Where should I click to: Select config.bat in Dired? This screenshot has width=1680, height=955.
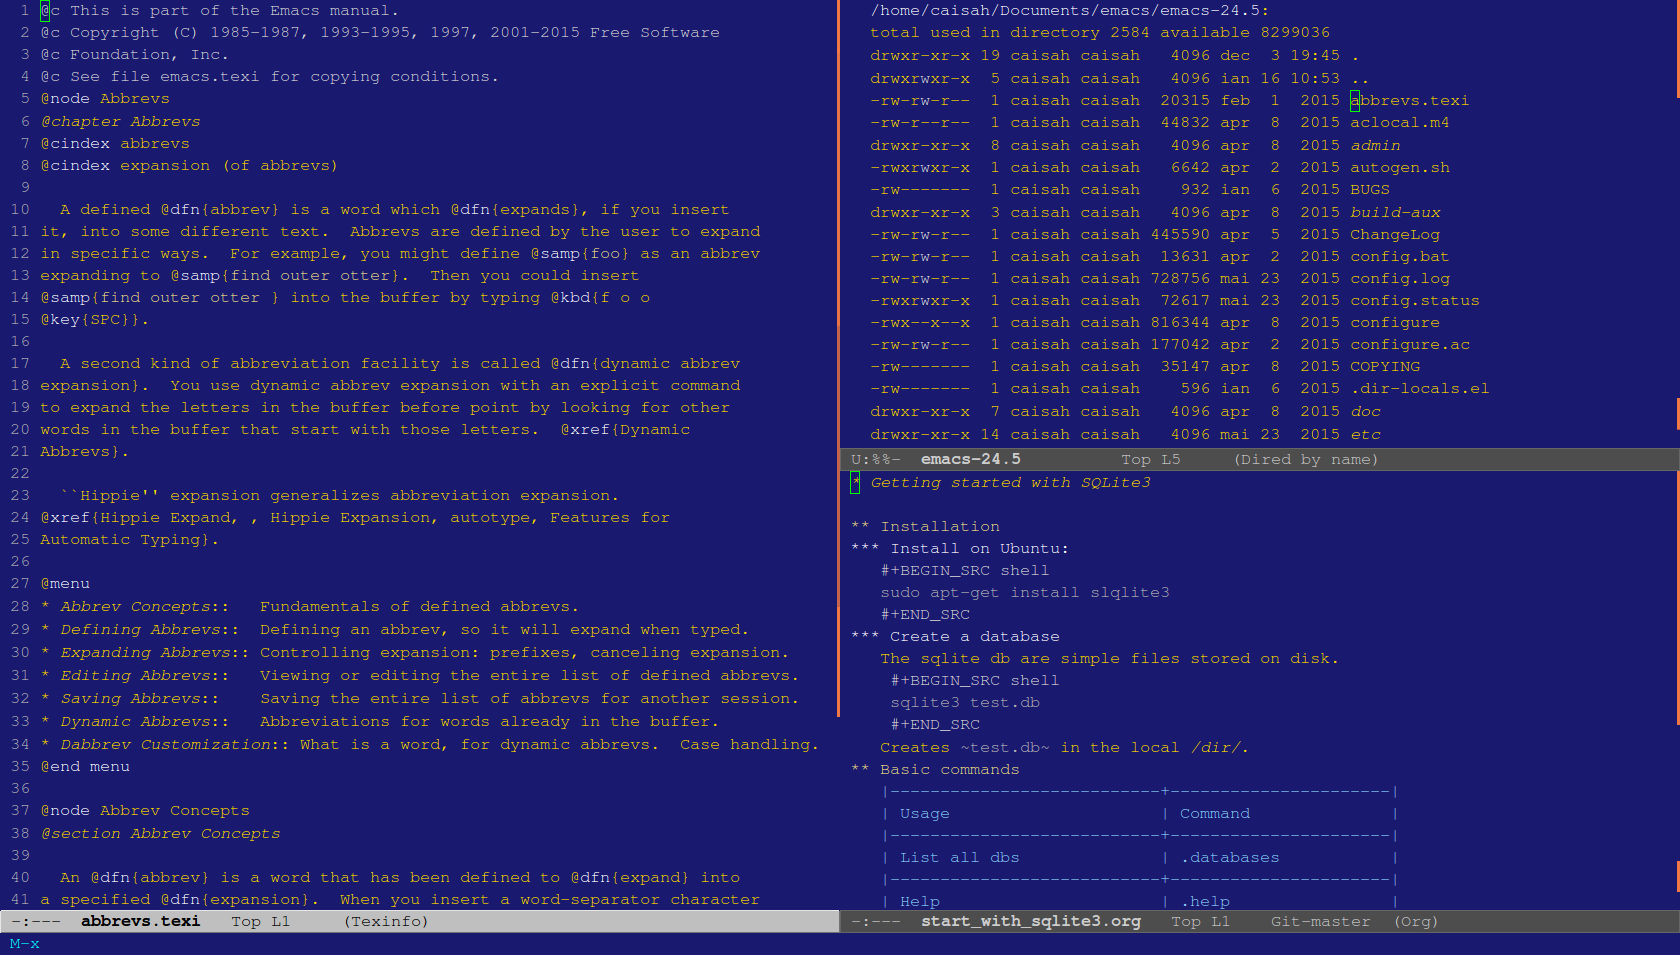click(x=1399, y=256)
